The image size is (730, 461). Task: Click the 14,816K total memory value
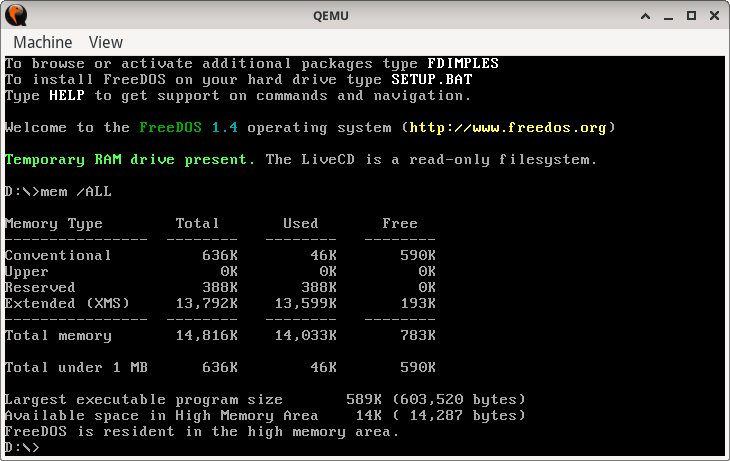pos(207,336)
